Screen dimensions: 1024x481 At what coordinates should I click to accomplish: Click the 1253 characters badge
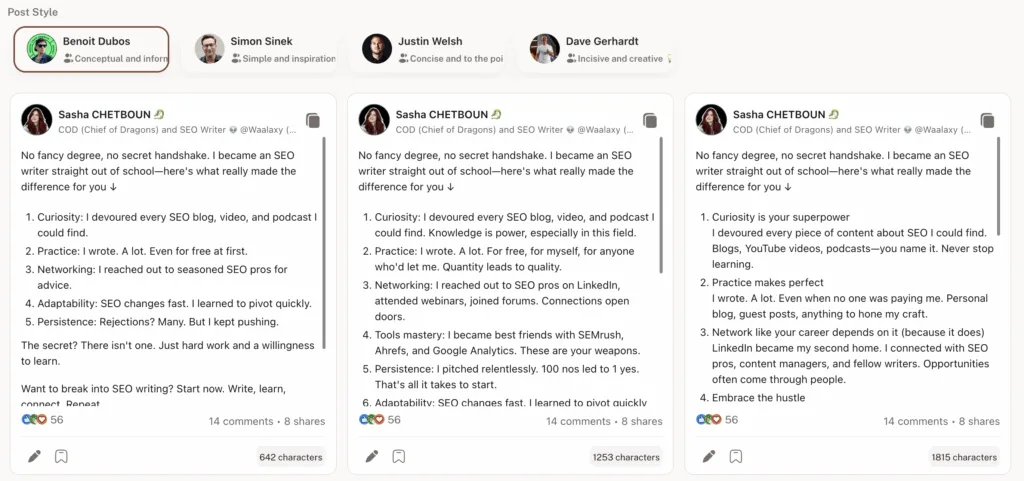click(x=626, y=457)
